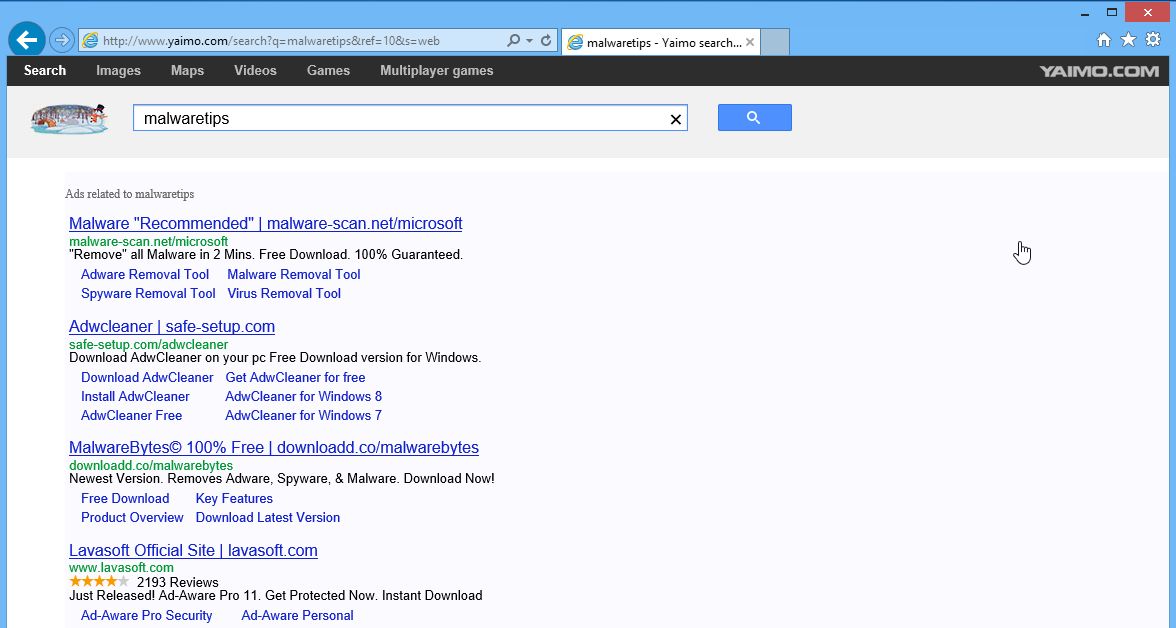Open the Key Features link
This screenshot has width=1176, height=628.
[234, 498]
